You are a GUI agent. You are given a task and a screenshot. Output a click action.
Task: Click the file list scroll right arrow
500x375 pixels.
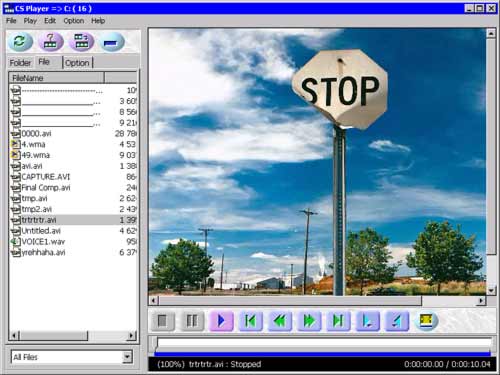pyautogui.click(x=132, y=335)
